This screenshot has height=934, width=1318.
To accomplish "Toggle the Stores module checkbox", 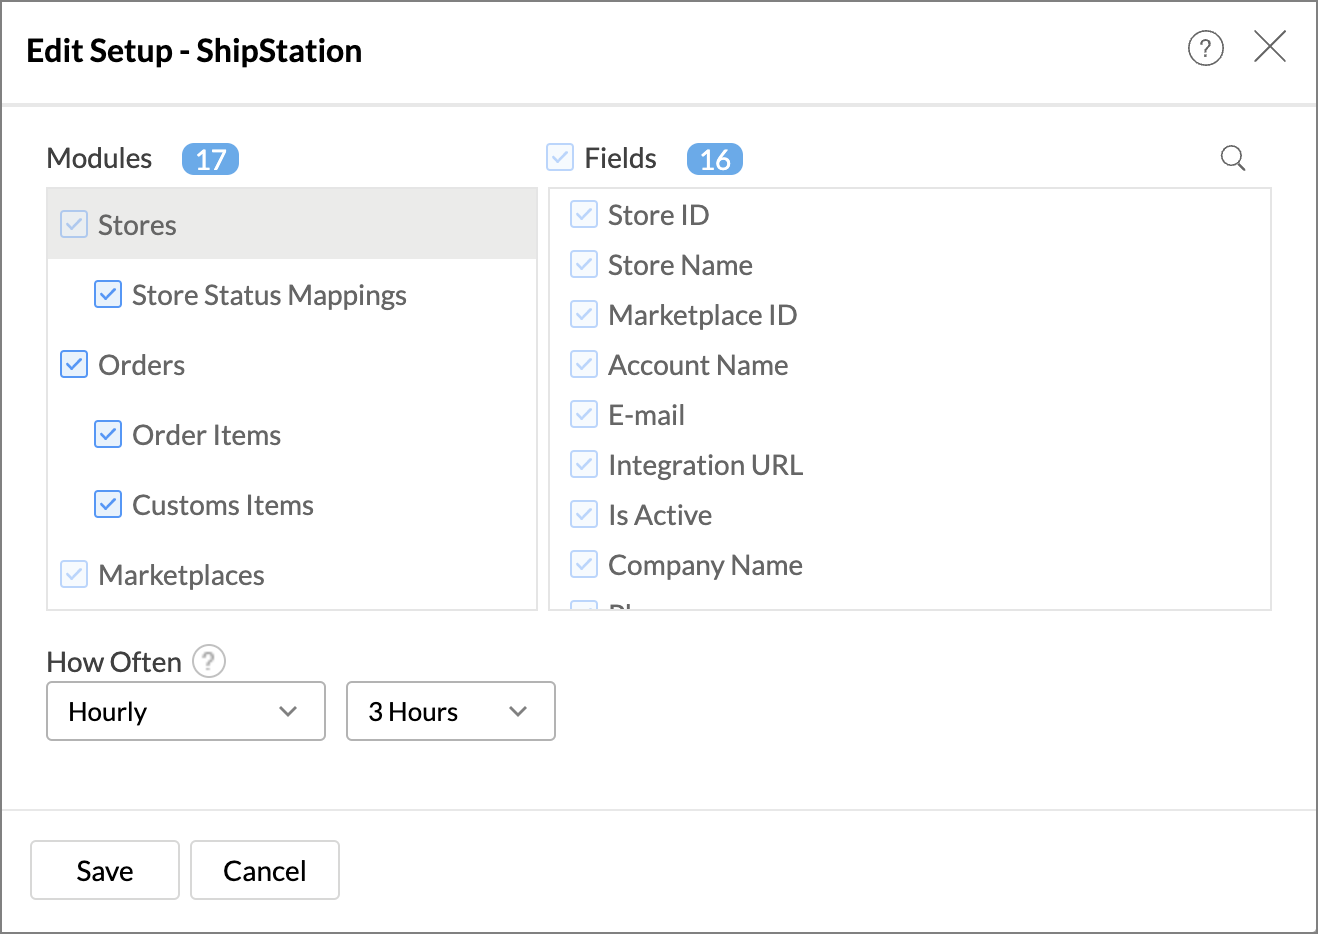I will 74,224.
